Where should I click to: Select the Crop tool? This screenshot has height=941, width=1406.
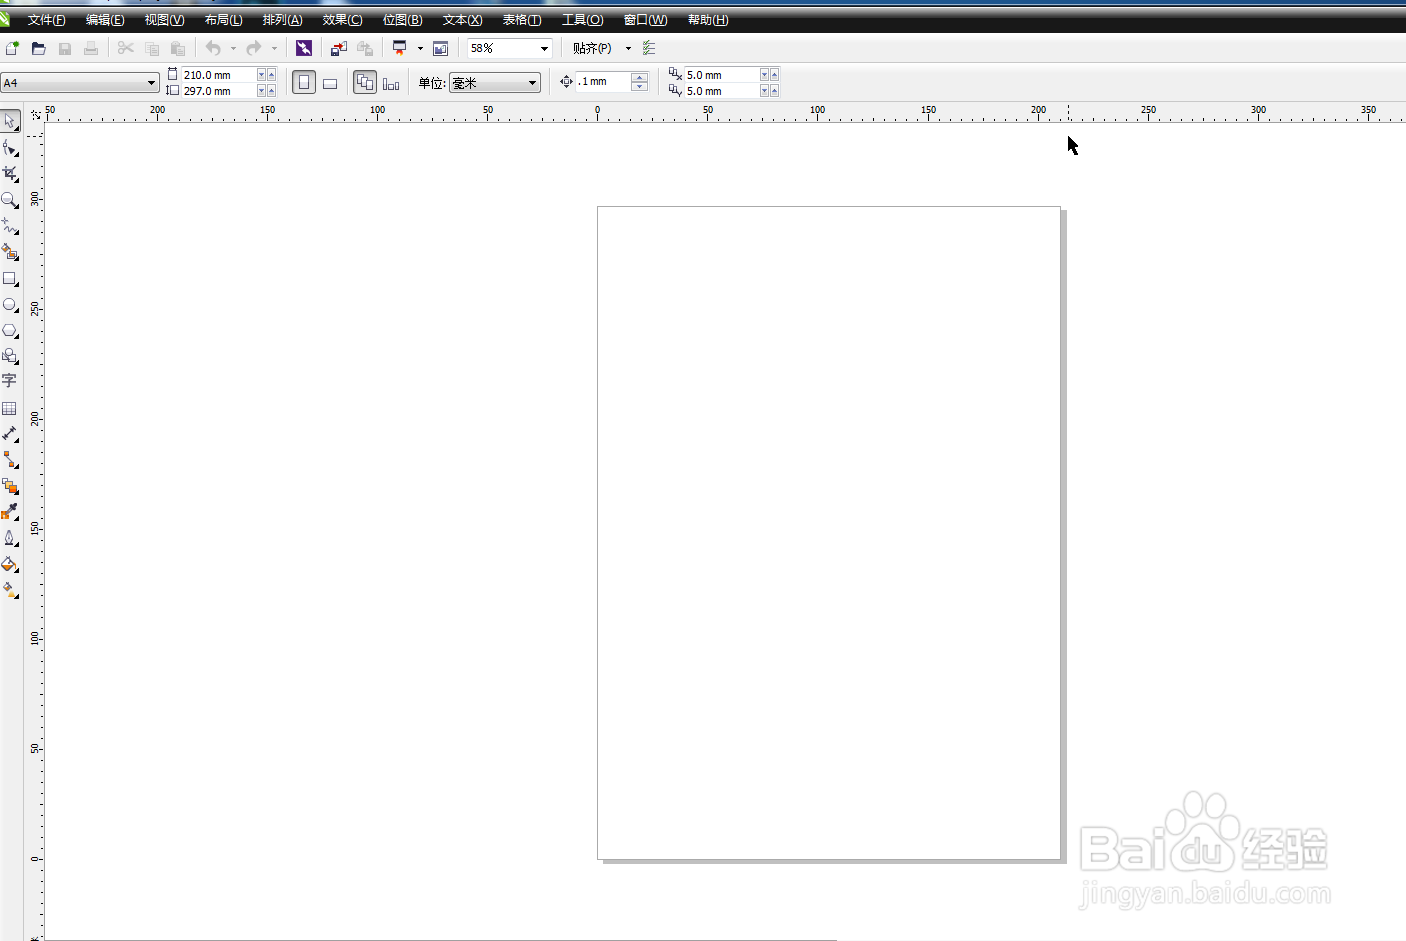point(10,174)
